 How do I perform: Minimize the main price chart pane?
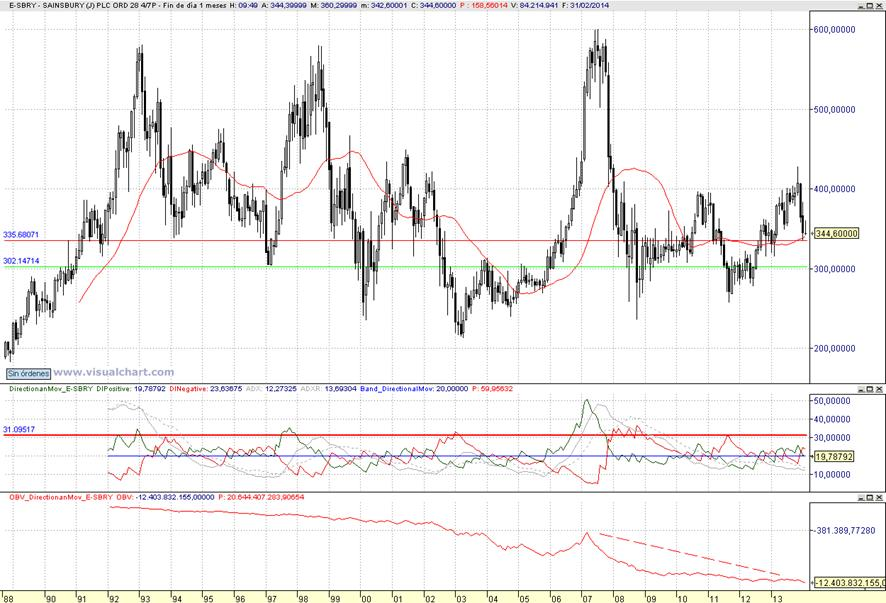861,5
